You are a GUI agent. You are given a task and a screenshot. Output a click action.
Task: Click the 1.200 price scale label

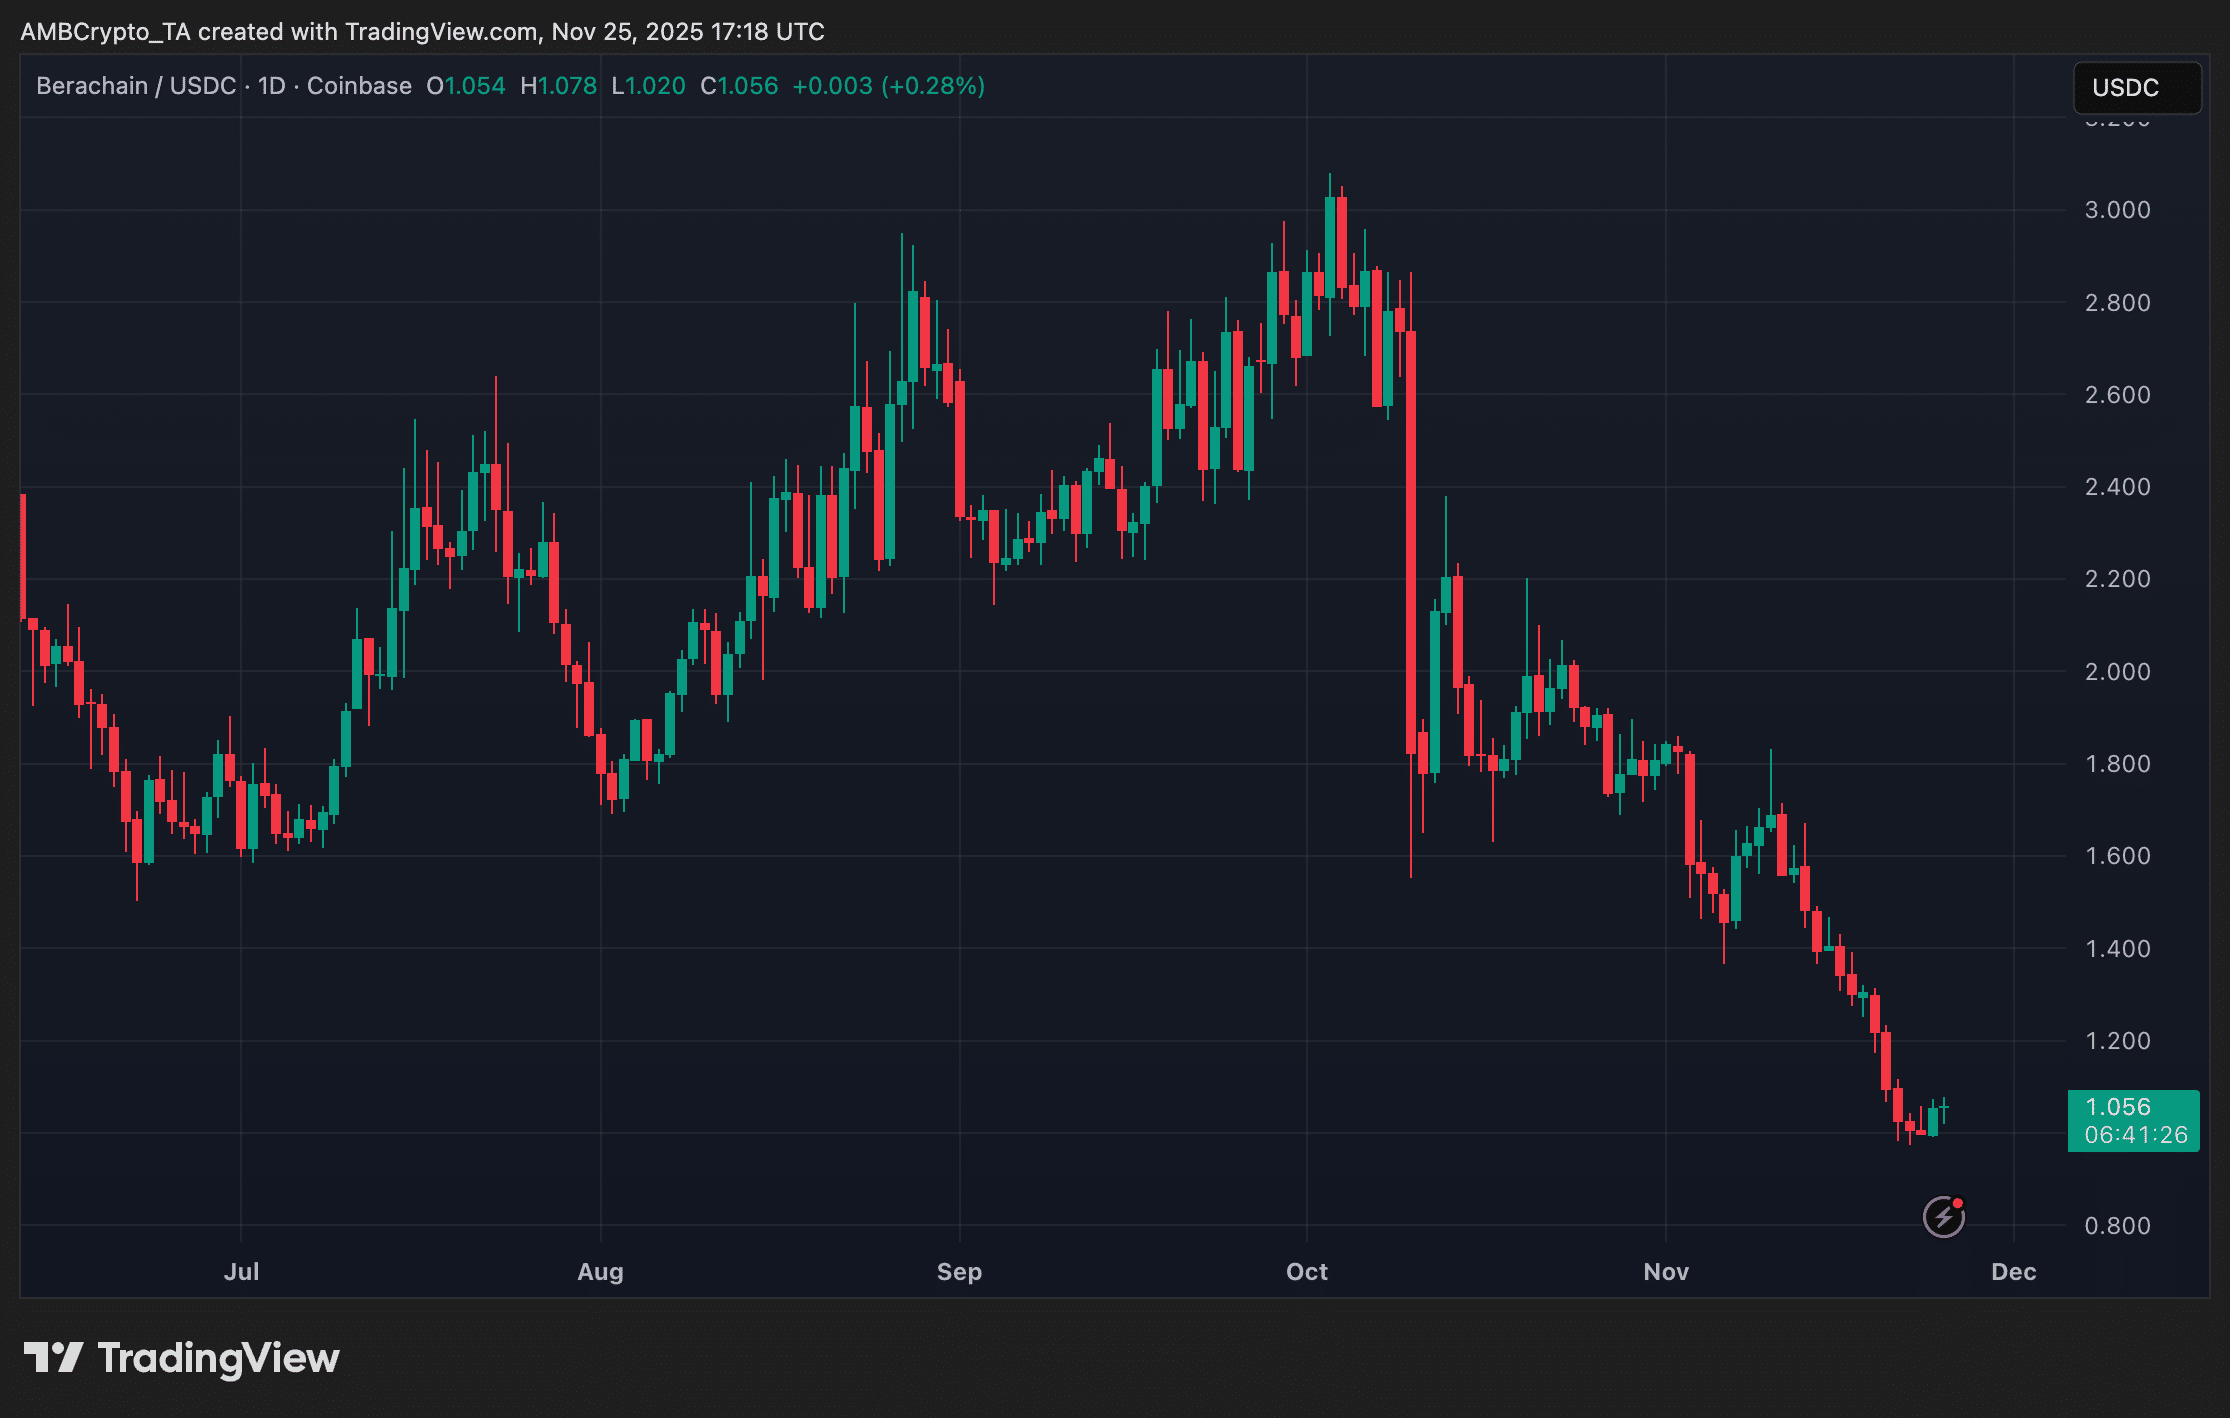tap(2117, 1041)
